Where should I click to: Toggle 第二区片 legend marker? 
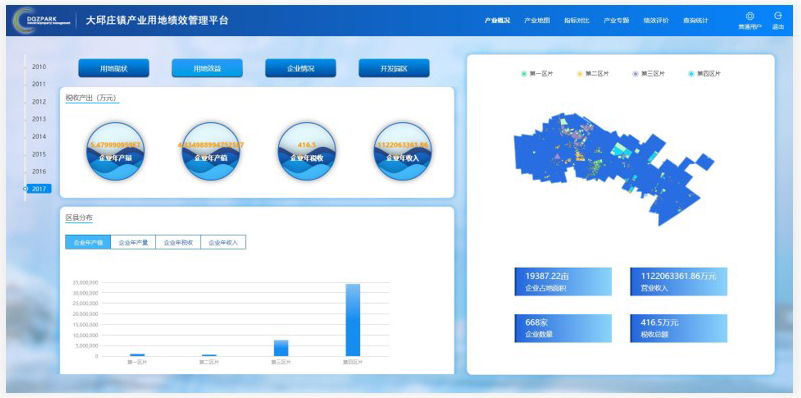click(579, 74)
